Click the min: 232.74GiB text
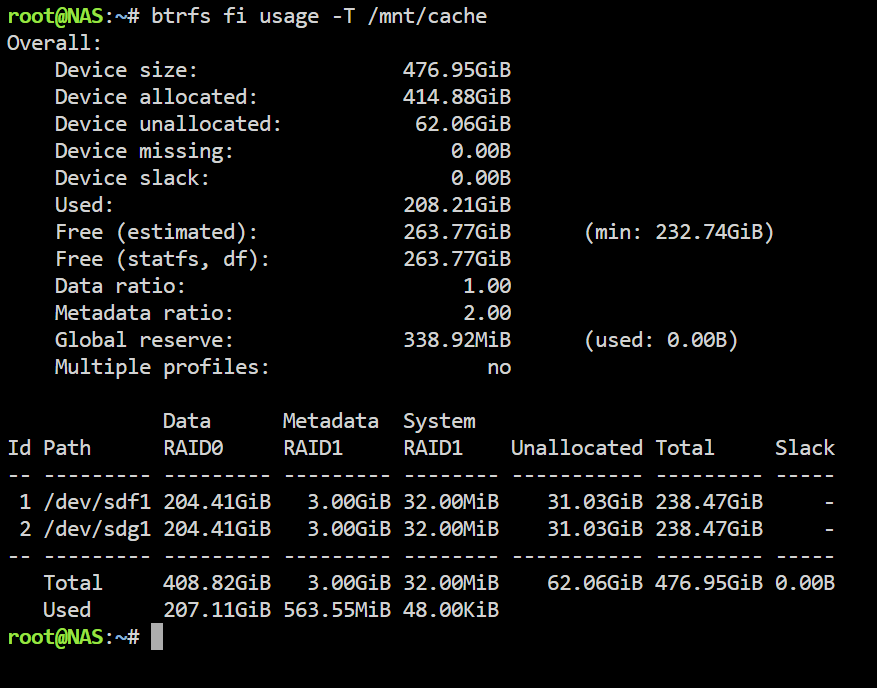 [x=680, y=232]
